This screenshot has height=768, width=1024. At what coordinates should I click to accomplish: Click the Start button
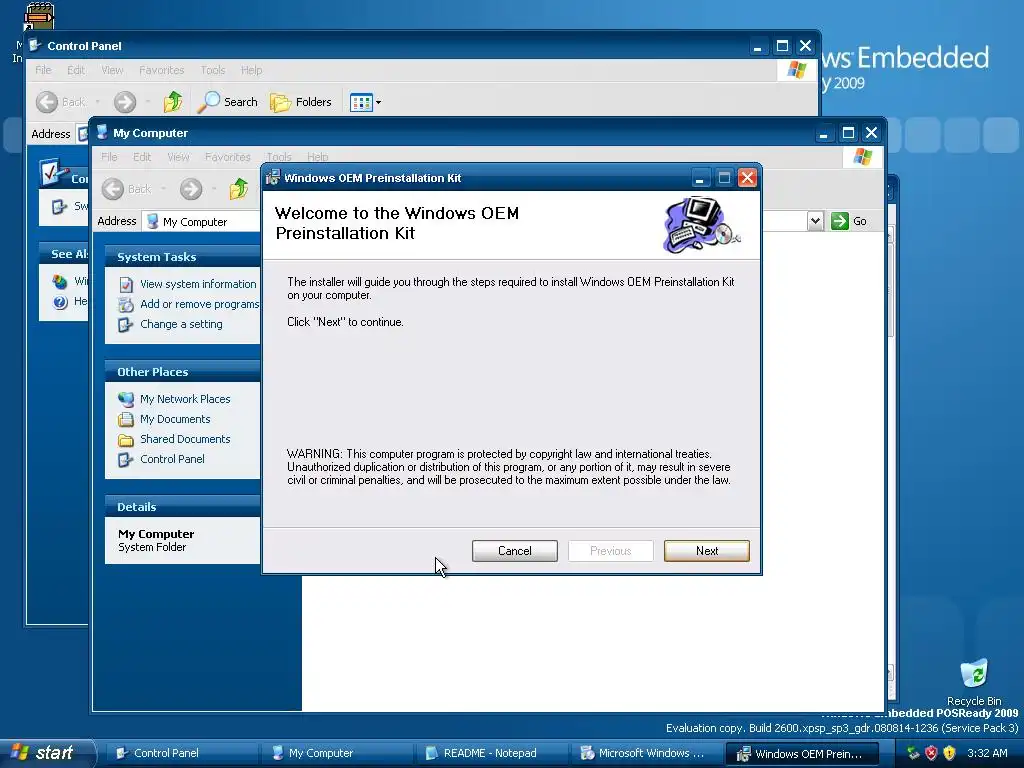(x=47, y=753)
